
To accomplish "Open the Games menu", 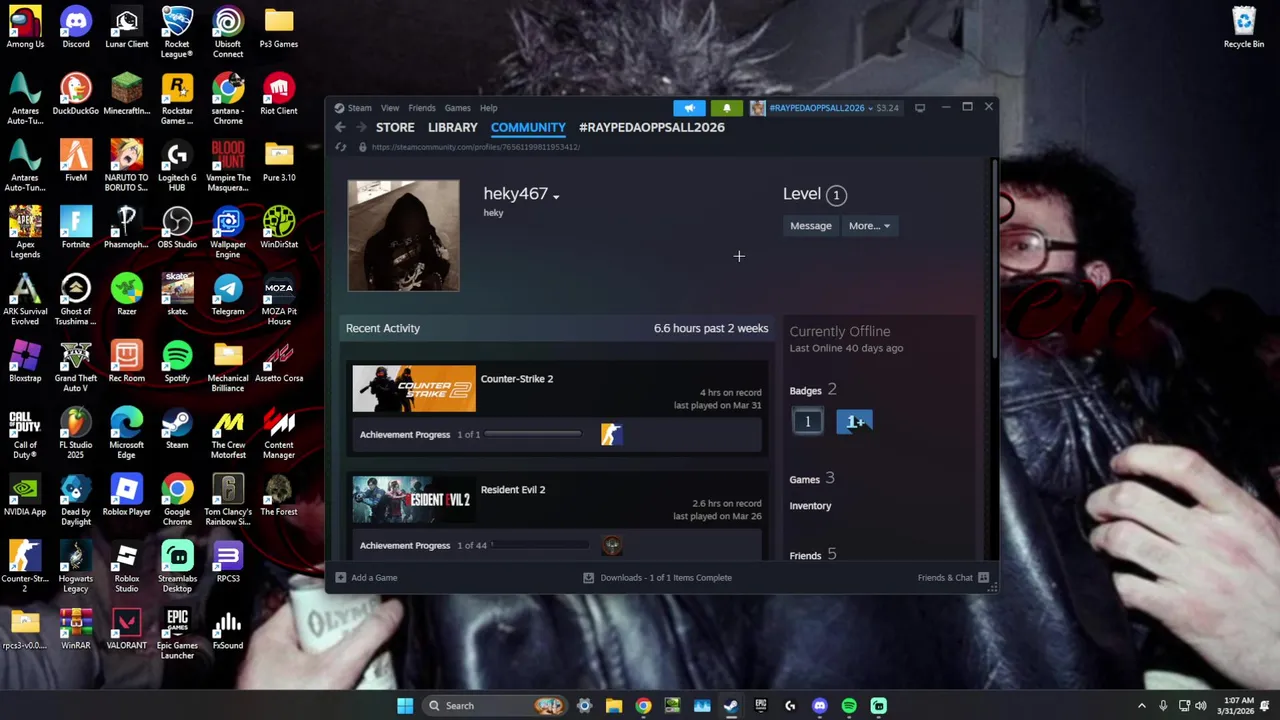I will [458, 108].
